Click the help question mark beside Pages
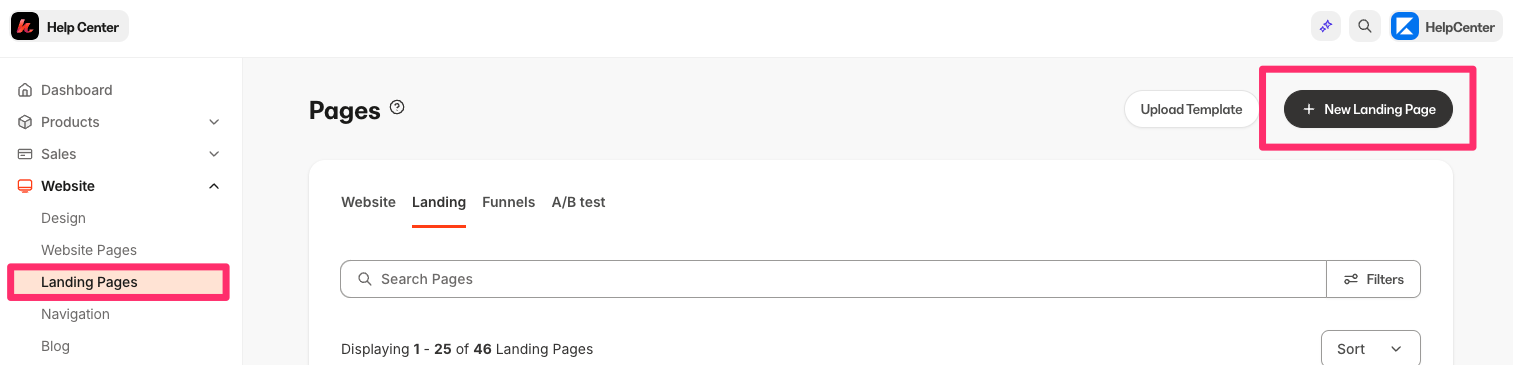The image size is (1513, 365). pos(397,107)
